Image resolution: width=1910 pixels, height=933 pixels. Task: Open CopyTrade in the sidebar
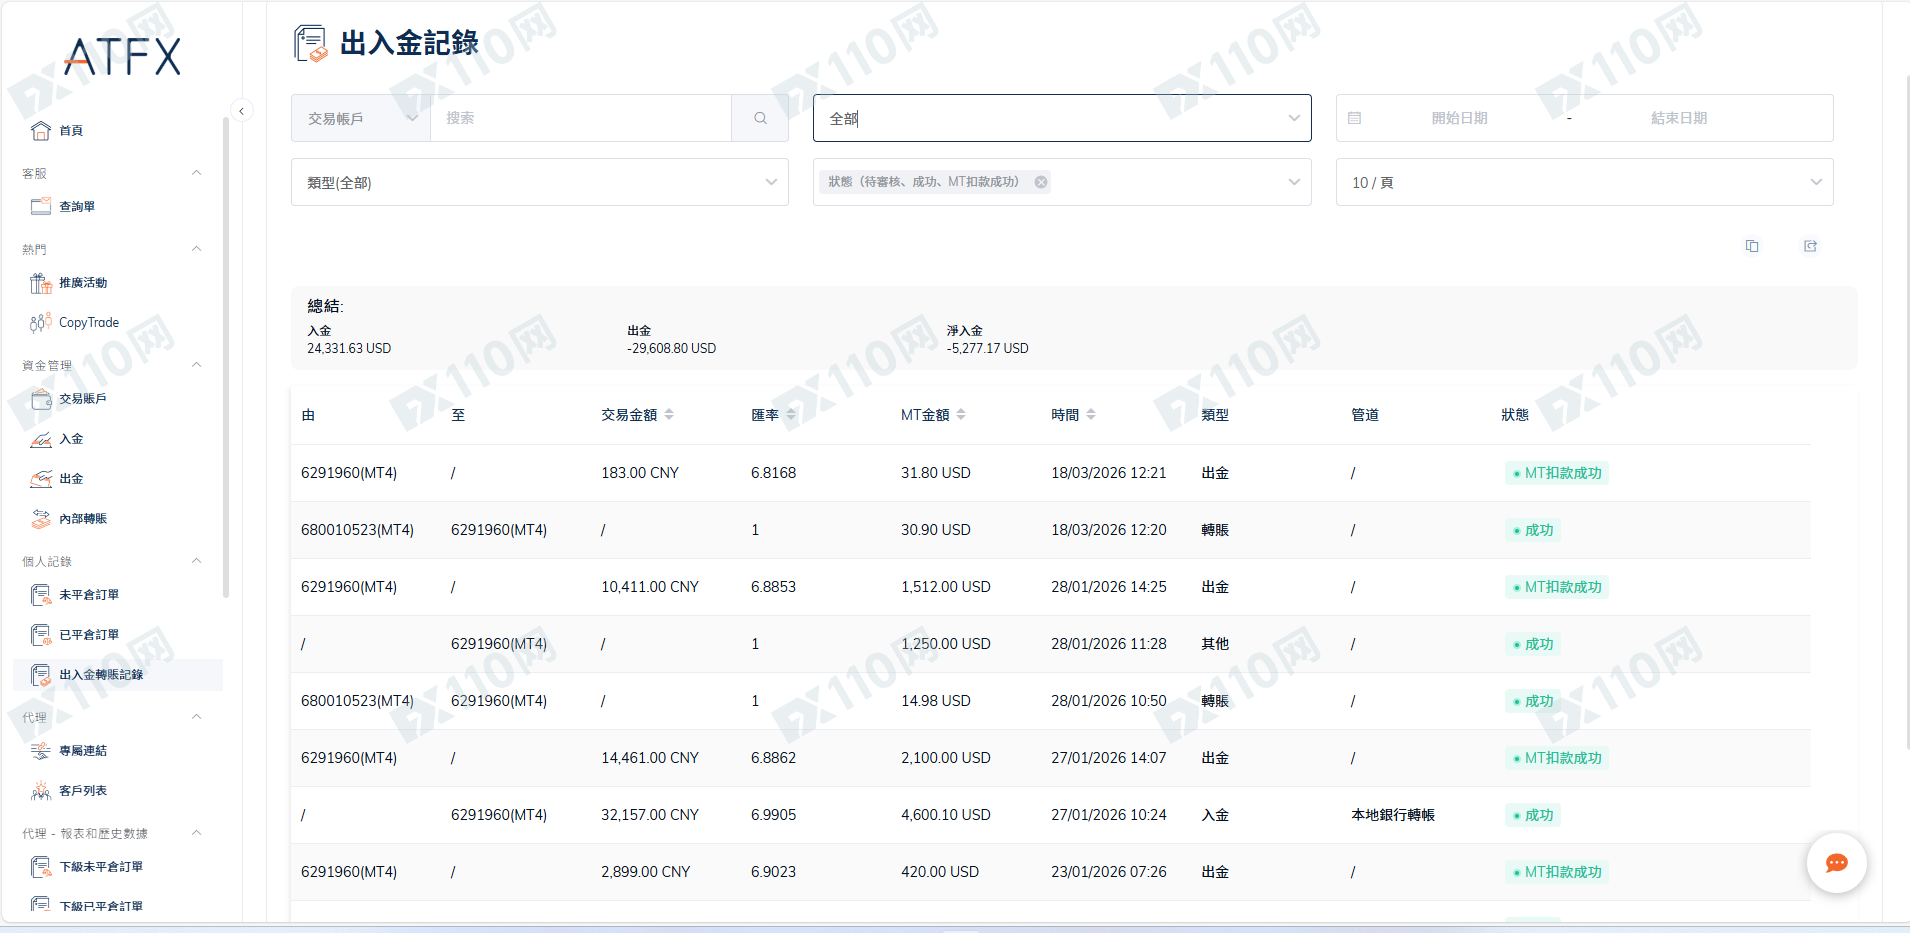tap(88, 323)
